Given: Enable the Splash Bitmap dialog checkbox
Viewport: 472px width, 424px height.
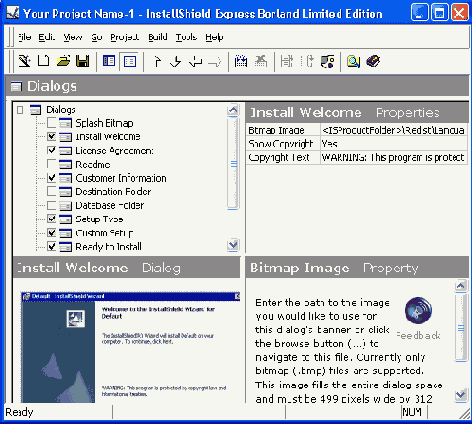Looking at the screenshot, I should pyautogui.click(x=52, y=123).
